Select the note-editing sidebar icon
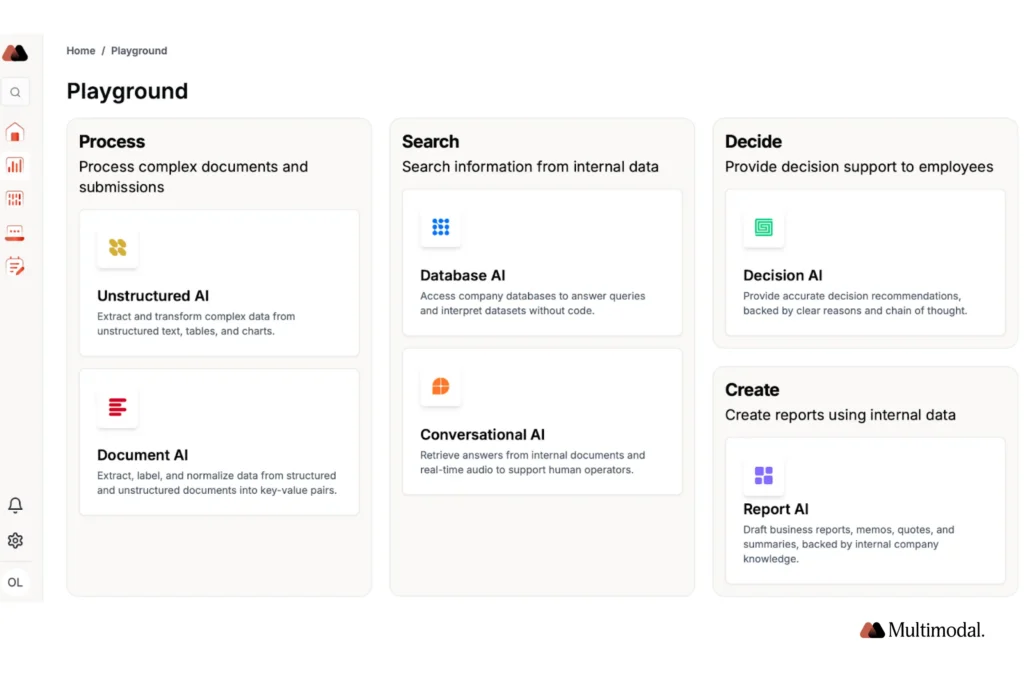 tap(15, 265)
